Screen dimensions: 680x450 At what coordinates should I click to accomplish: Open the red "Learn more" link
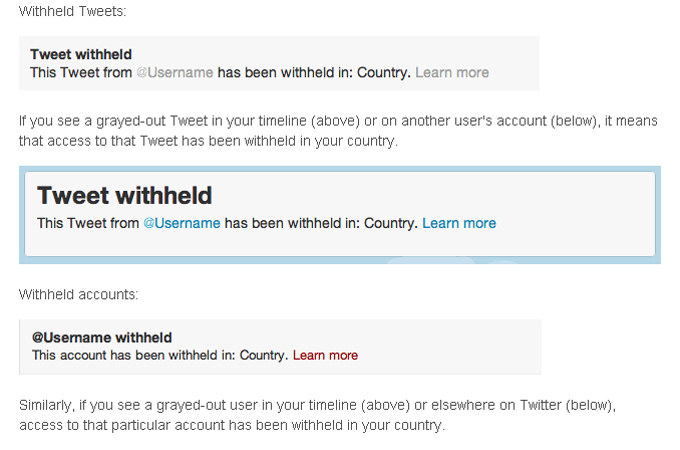click(325, 355)
